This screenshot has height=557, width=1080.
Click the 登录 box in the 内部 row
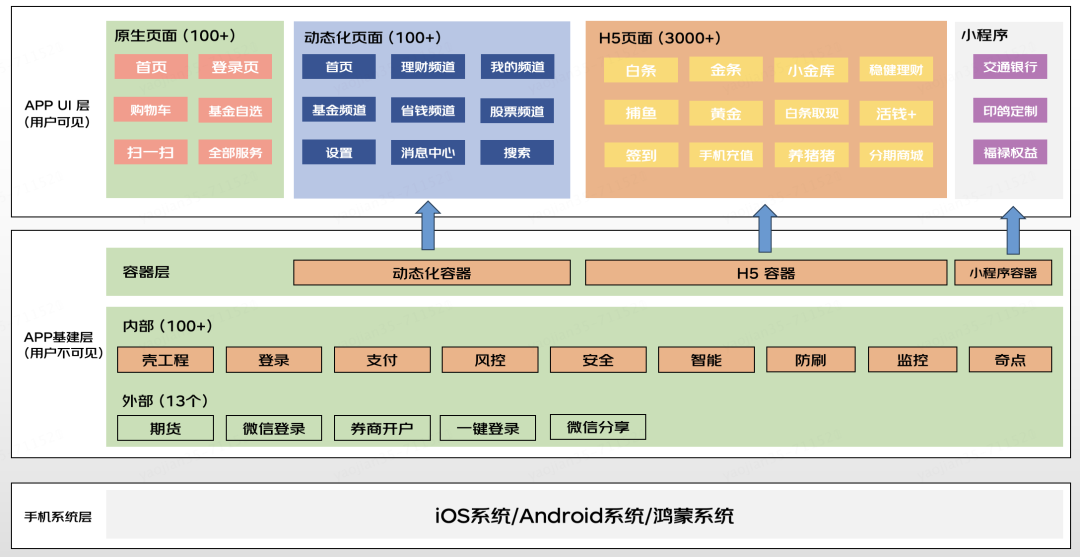pos(273,359)
